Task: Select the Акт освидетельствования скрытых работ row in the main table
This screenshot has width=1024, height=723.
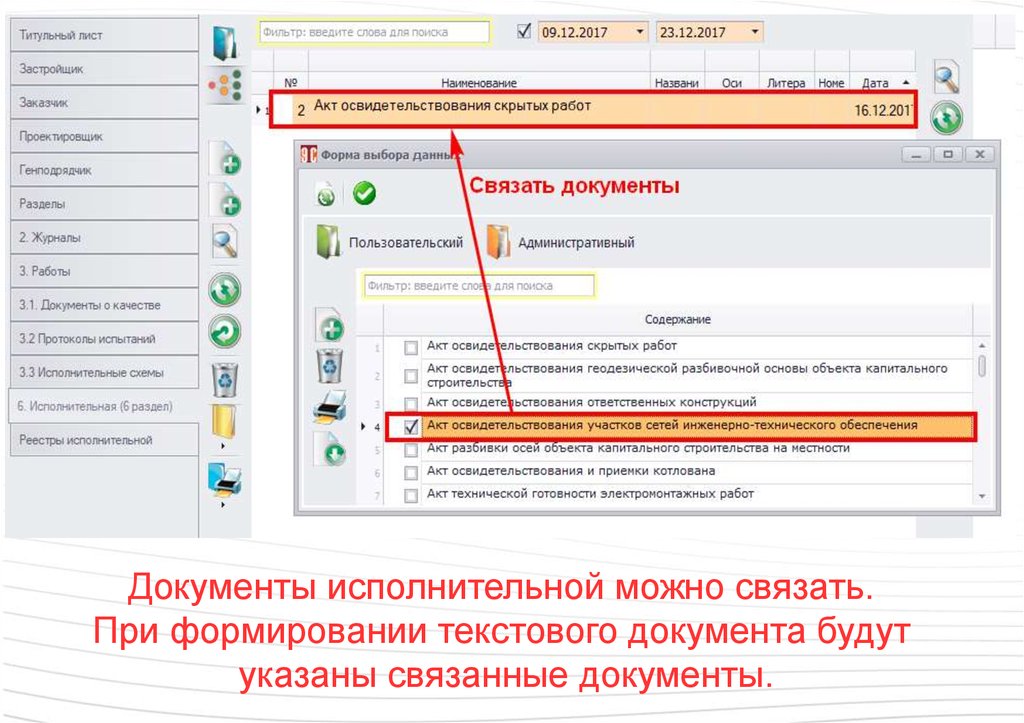Action: click(593, 110)
